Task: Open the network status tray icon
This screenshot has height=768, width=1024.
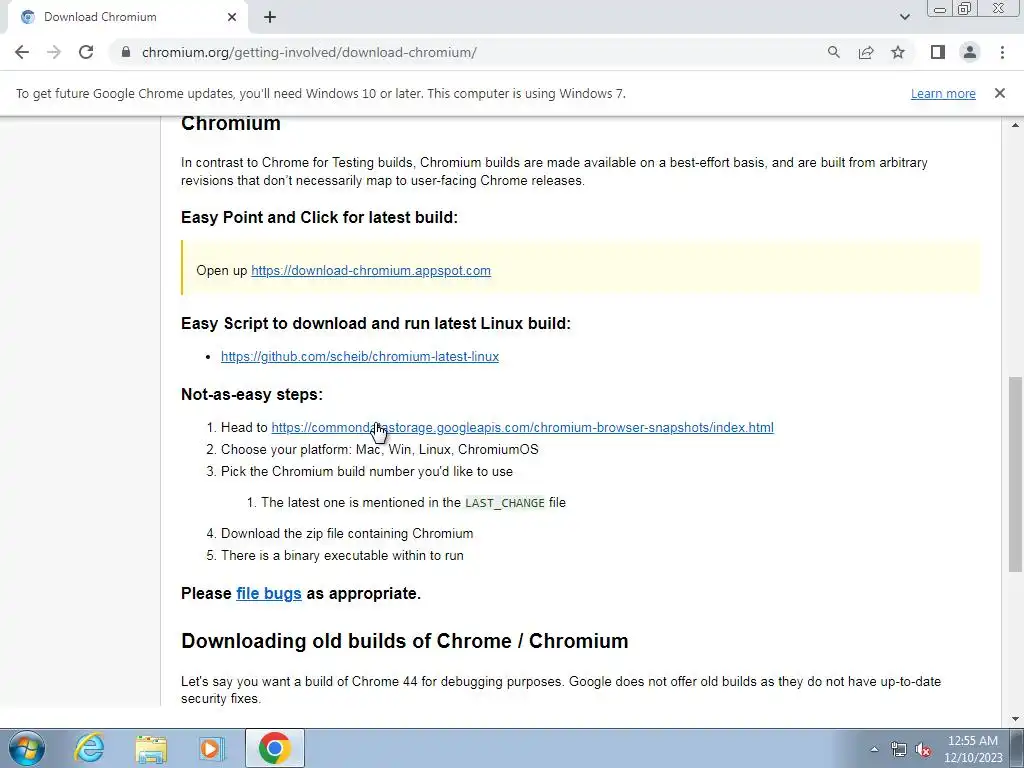Action: (899, 749)
